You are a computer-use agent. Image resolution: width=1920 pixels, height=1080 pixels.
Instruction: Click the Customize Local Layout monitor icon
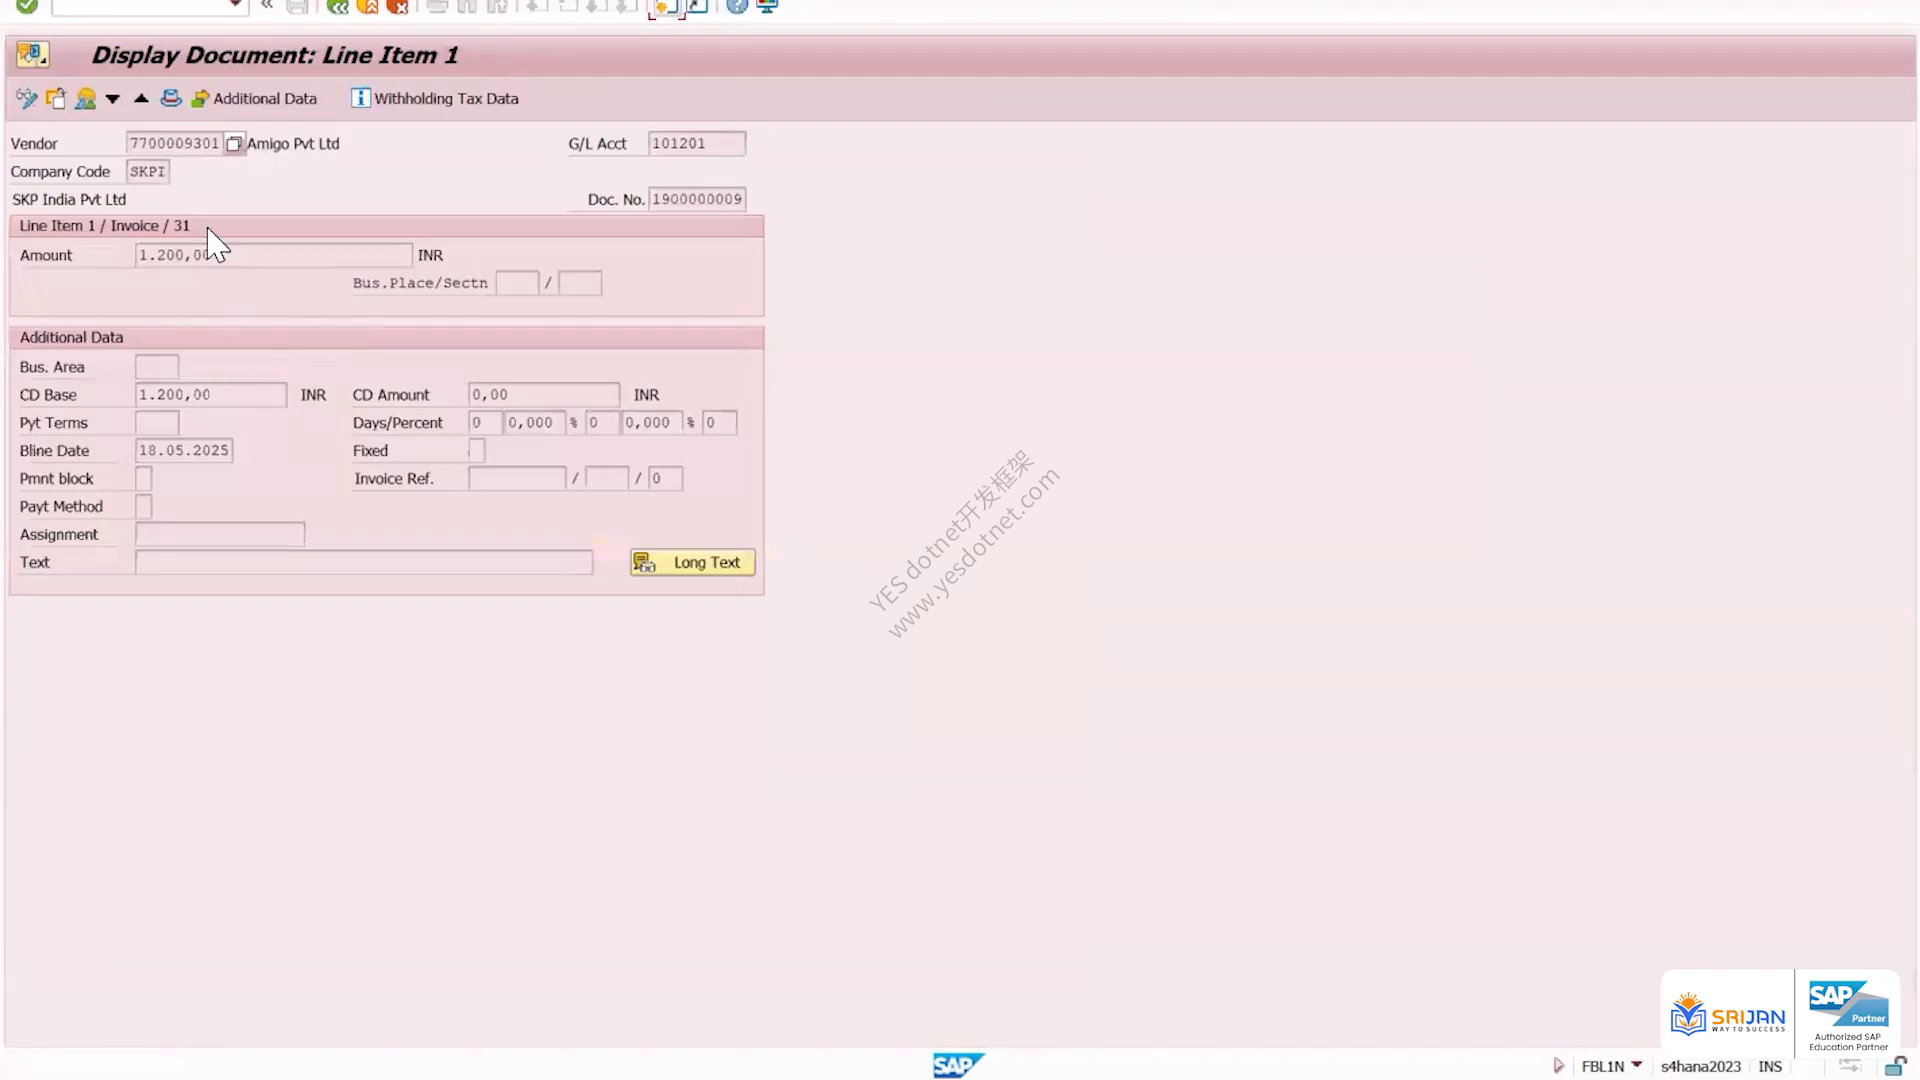tap(768, 6)
